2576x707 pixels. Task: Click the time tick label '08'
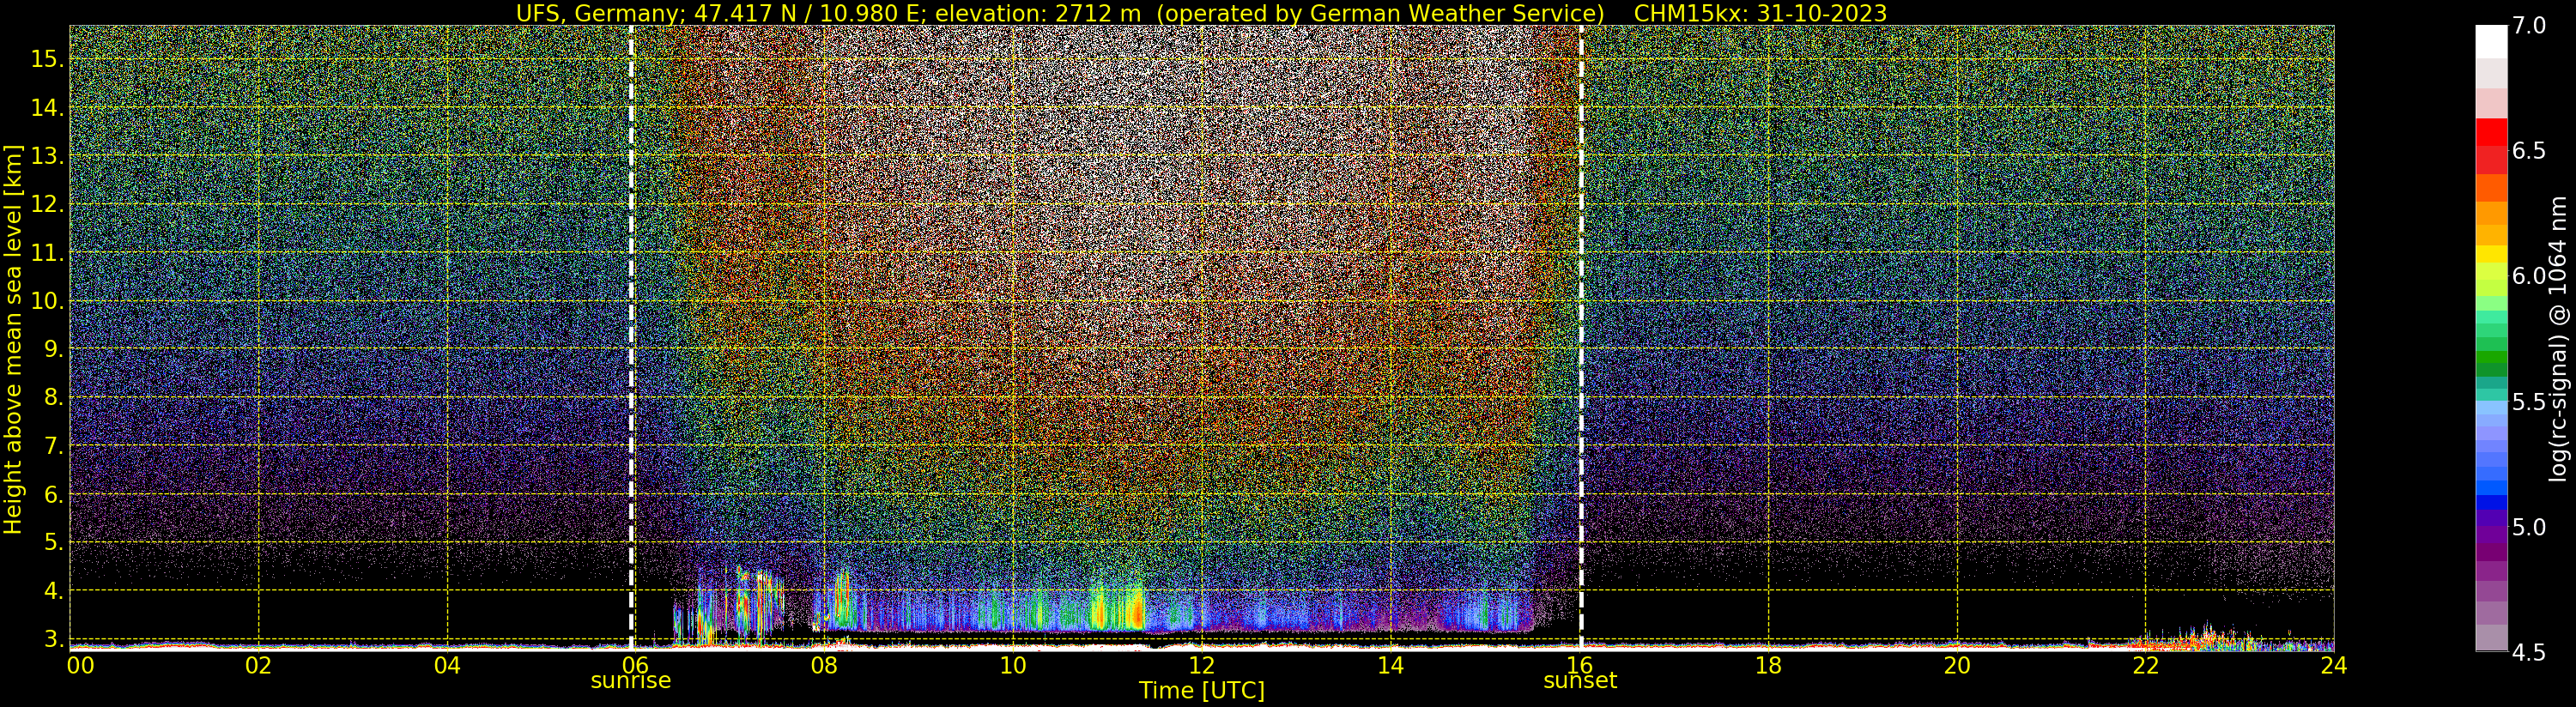(x=824, y=665)
